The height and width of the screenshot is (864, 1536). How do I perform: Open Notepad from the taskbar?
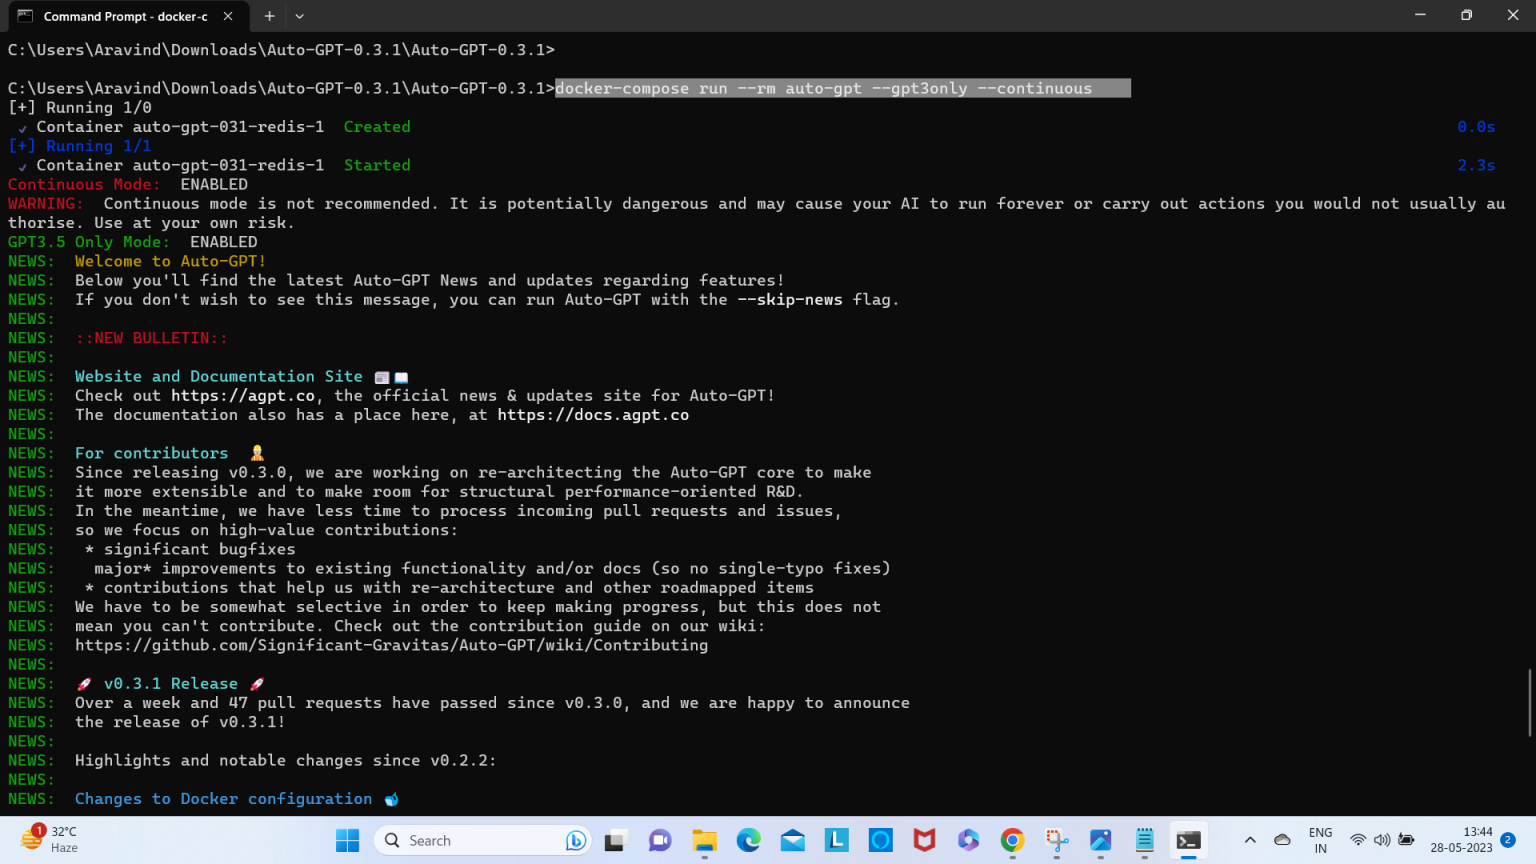(x=1145, y=841)
